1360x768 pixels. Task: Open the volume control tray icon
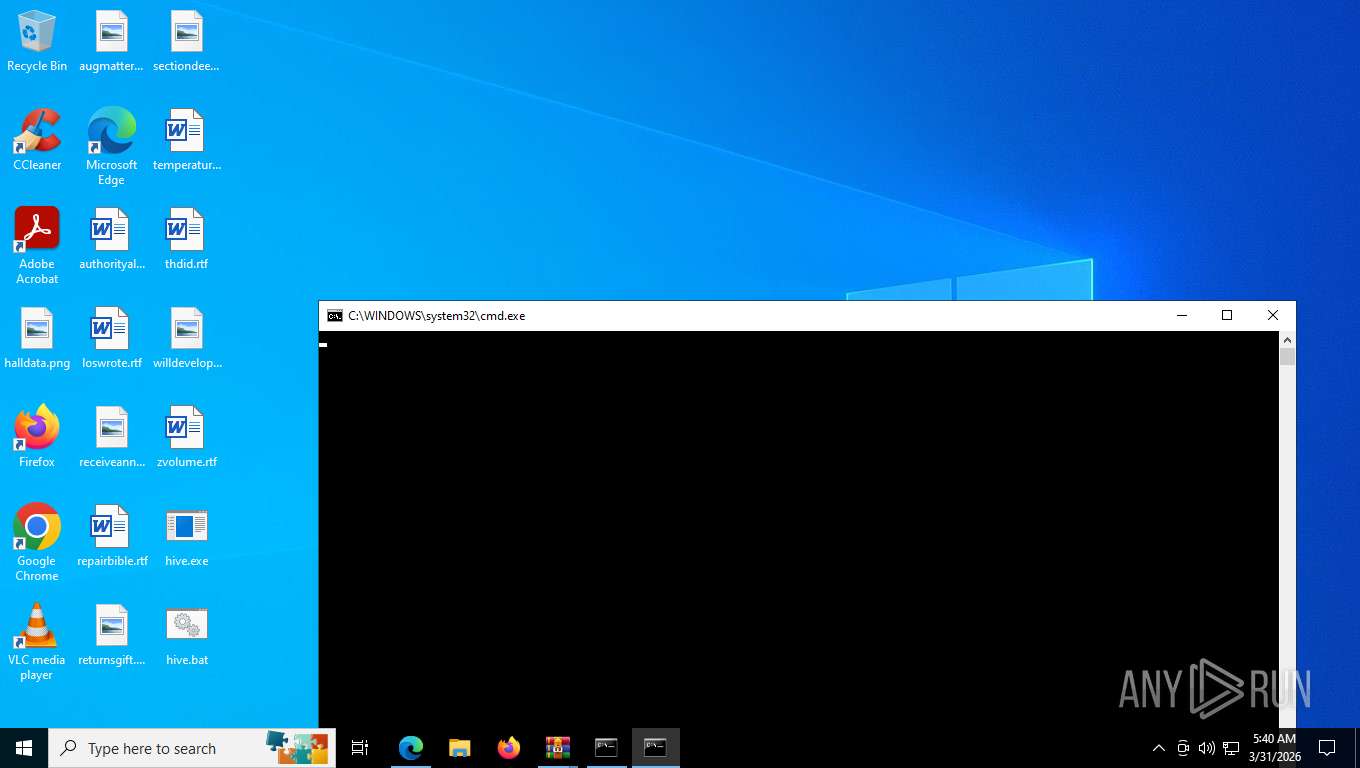(1207, 748)
